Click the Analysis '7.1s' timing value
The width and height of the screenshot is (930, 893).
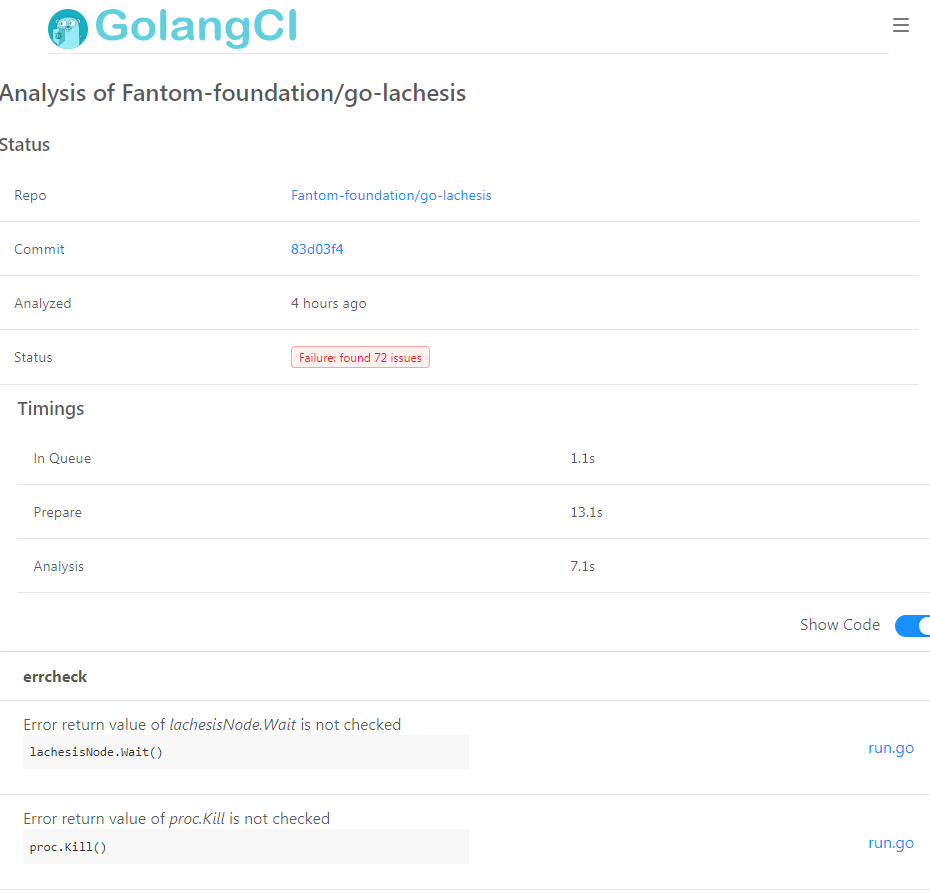pyautogui.click(x=582, y=566)
